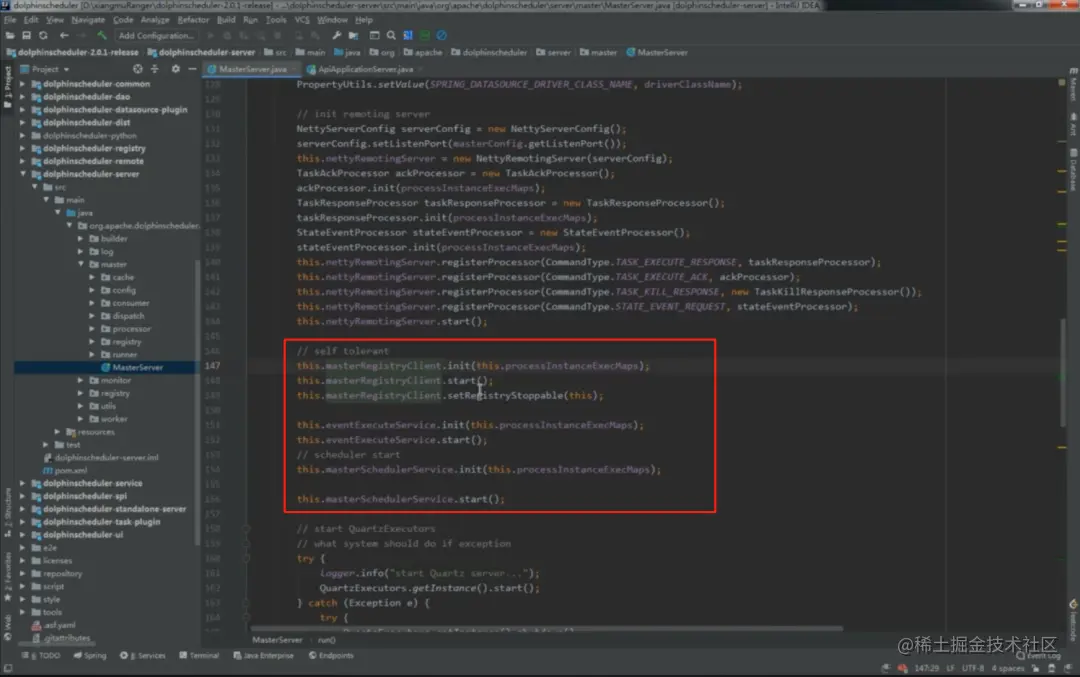
Task: Click the Save All toolbar icon
Action: click(x=26, y=35)
